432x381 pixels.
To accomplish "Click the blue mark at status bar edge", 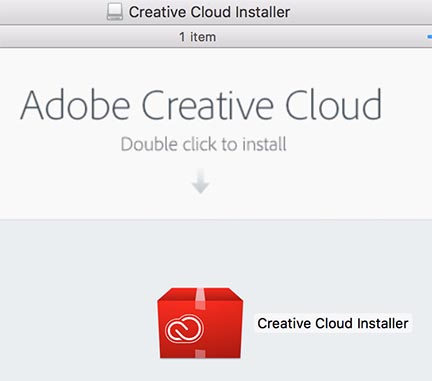I will [x=429, y=37].
